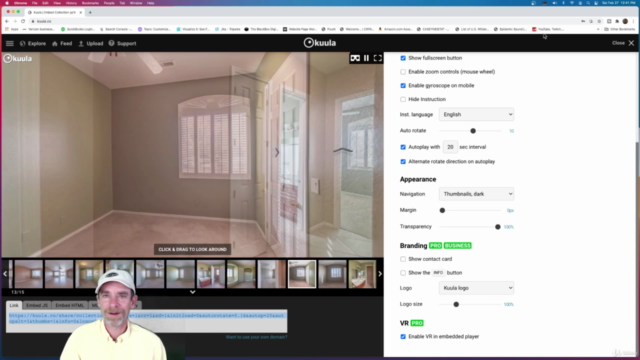Click 'Want to use your own domain?' link
This screenshot has width=640, height=360.
pos(256,337)
